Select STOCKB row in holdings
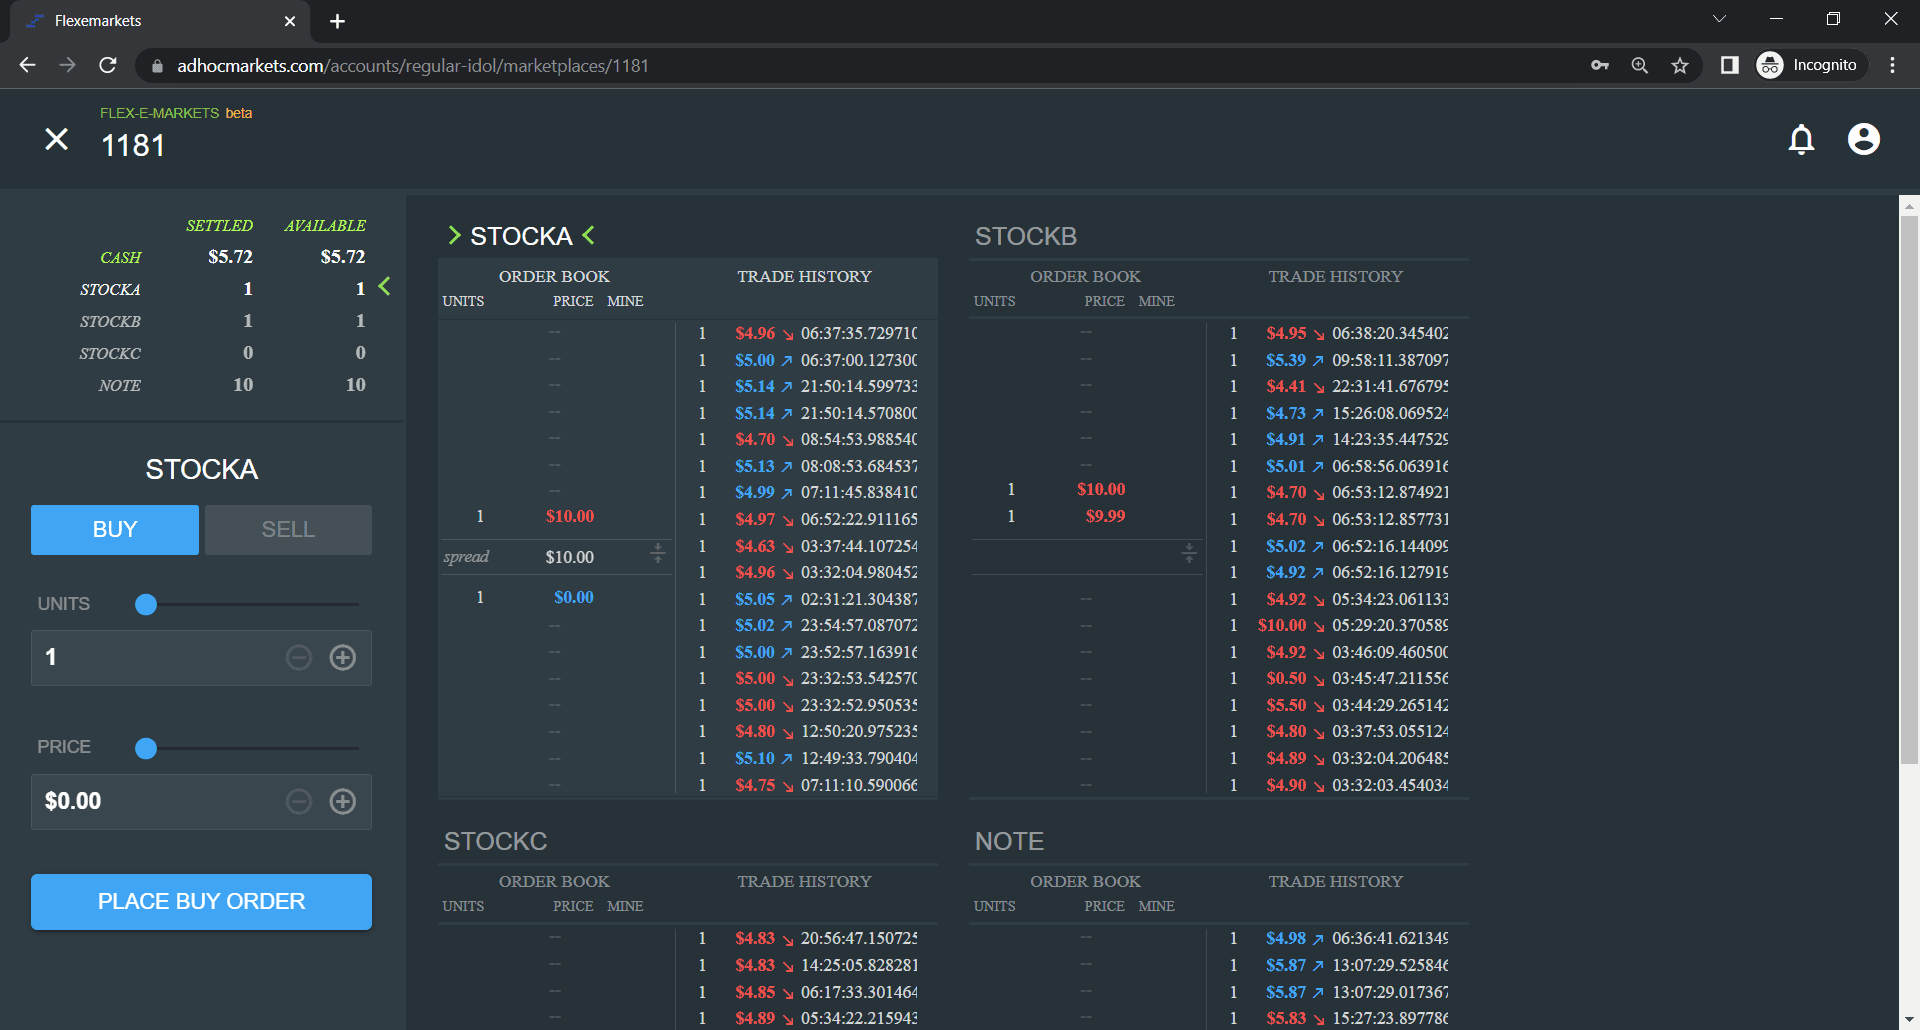 [x=222, y=321]
